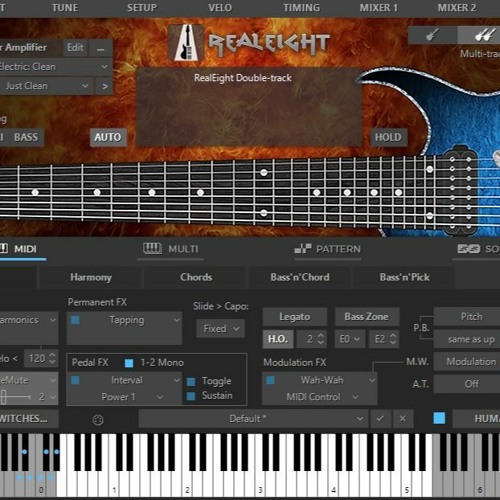The width and height of the screenshot is (500, 500).
Task: Click the Bass Zone button
Action: coord(367,317)
